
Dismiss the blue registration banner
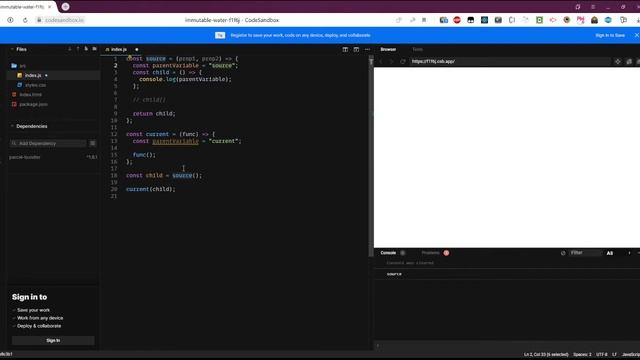click(636, 35)
